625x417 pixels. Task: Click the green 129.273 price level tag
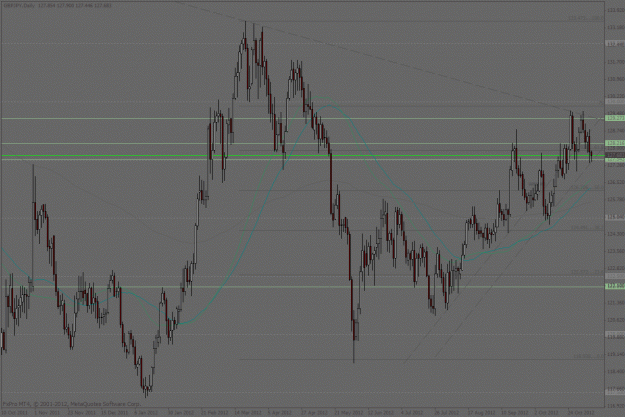click(x=615, y=118)
